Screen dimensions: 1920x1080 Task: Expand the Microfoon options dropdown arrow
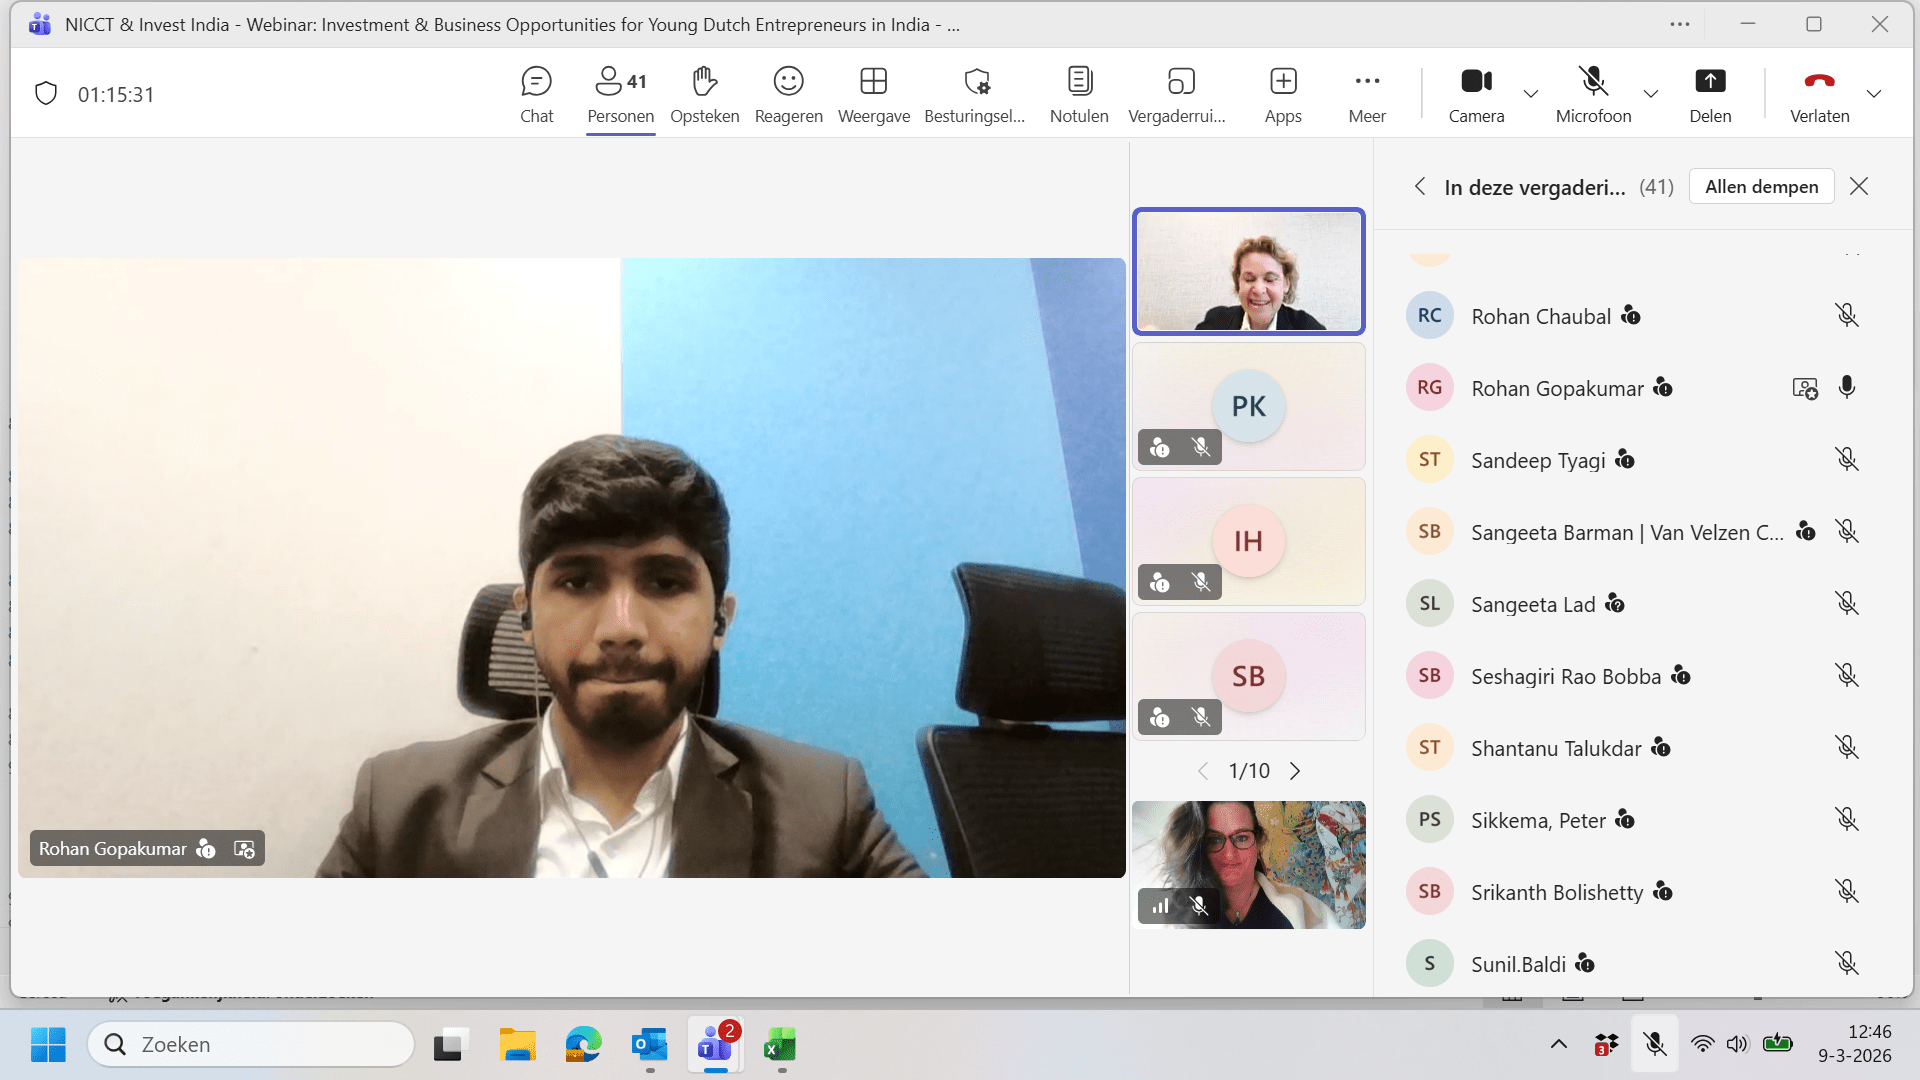(1651, 94)
